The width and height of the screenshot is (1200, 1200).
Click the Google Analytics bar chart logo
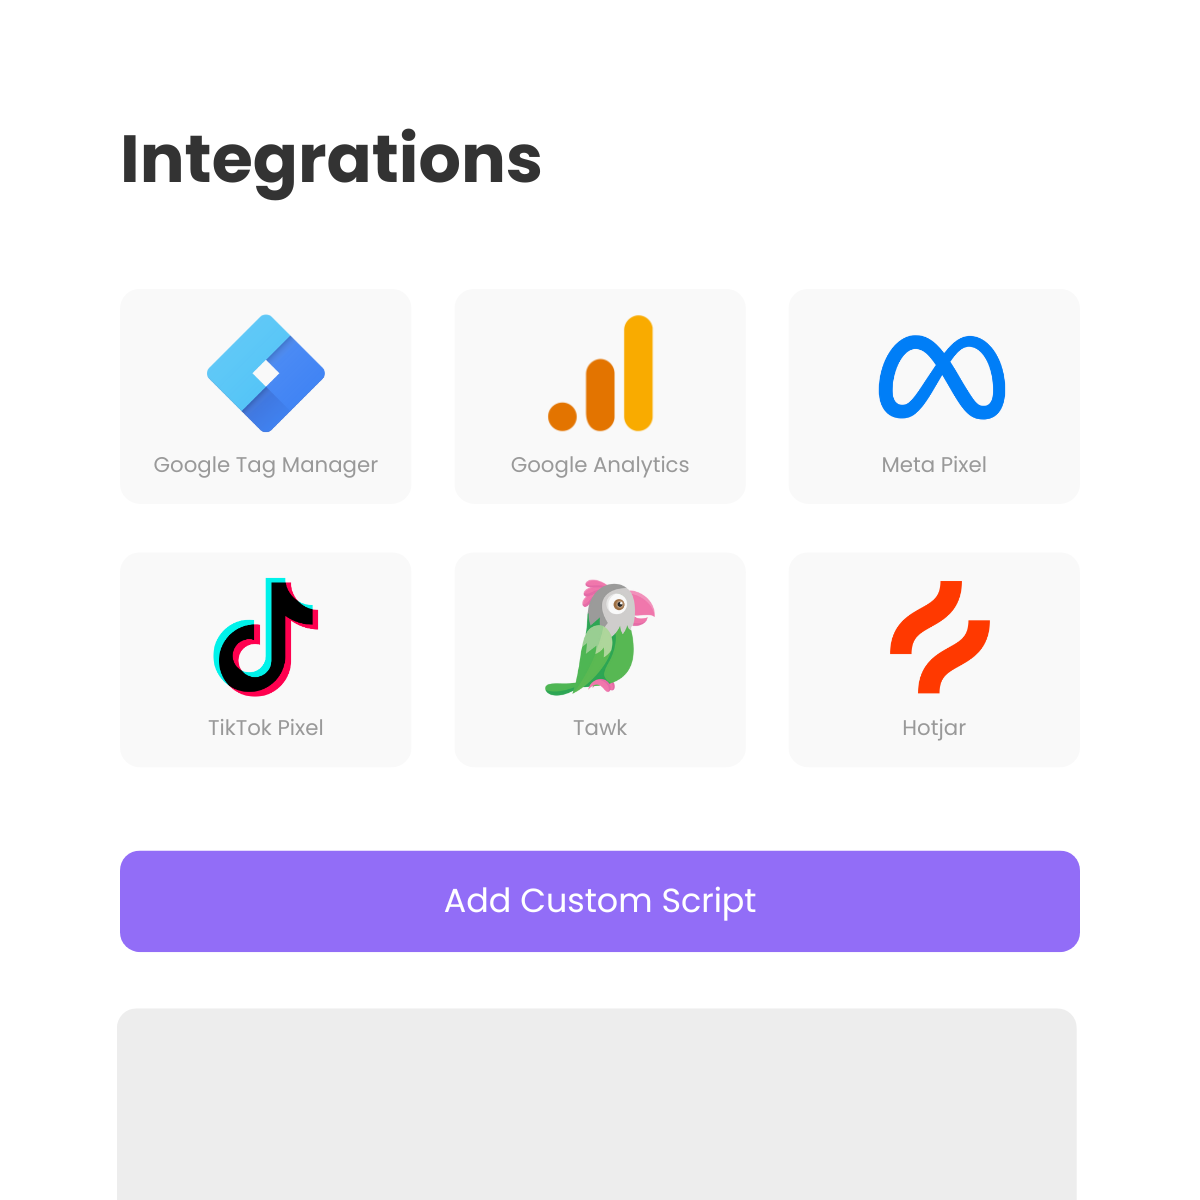tap(600, 373)
